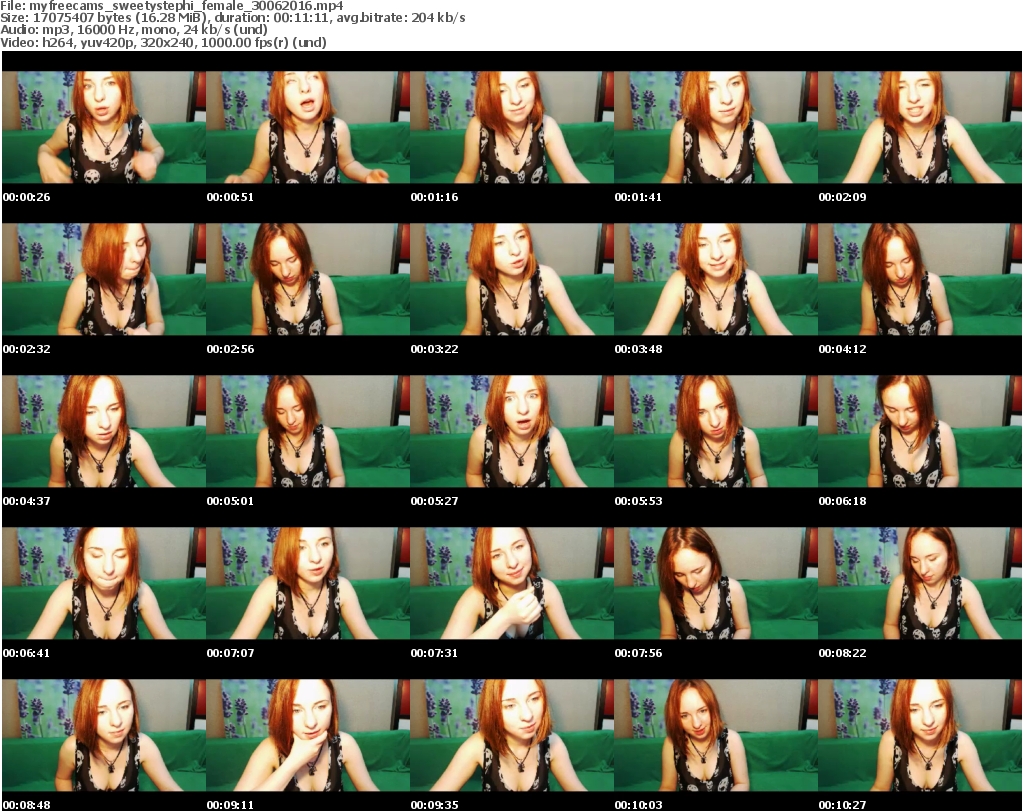Select the thumbnail frame at 00:05:53

click(x=716, y=431)
